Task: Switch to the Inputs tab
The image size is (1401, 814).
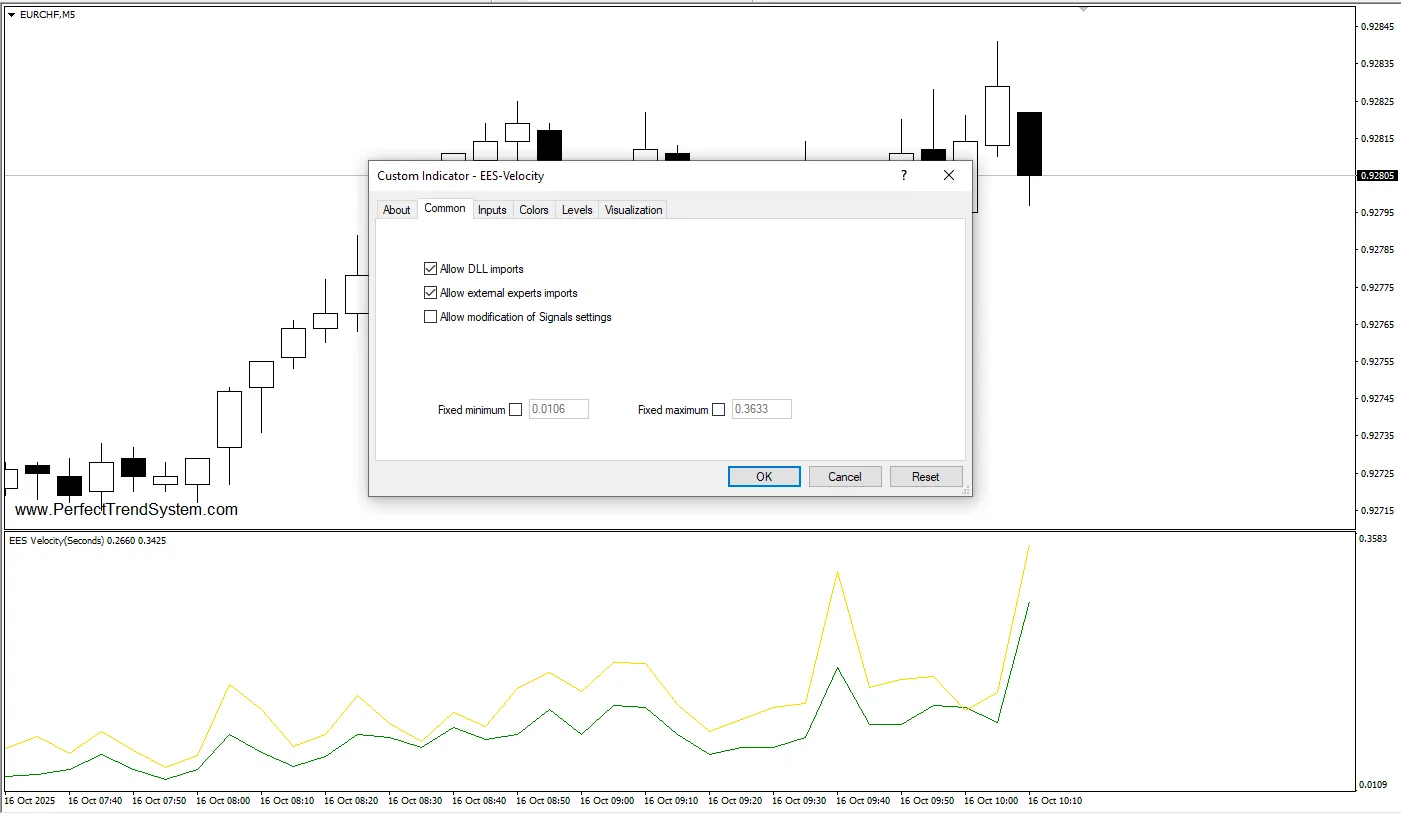Action: coord(492,210)
